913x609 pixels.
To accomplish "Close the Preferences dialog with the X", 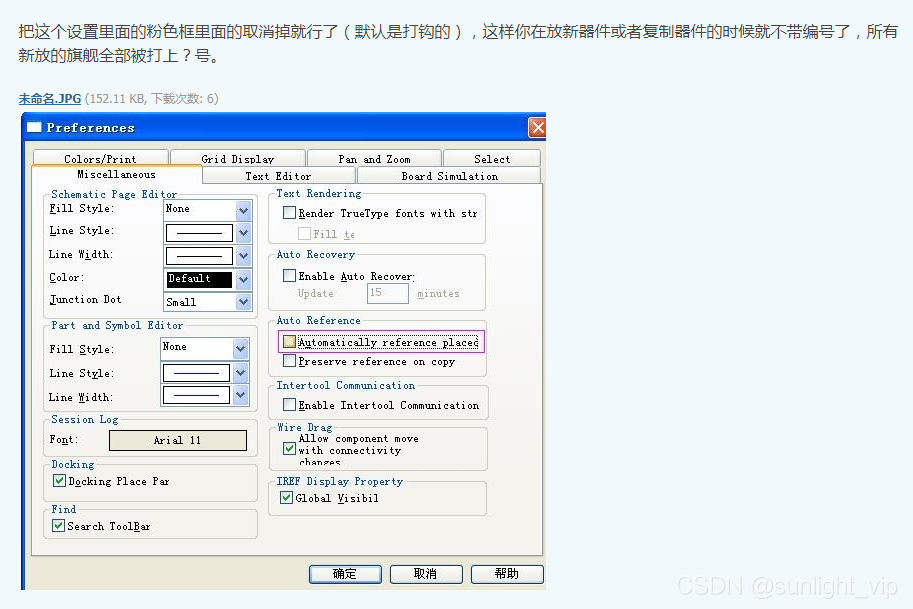I will [x=537, y=127].
